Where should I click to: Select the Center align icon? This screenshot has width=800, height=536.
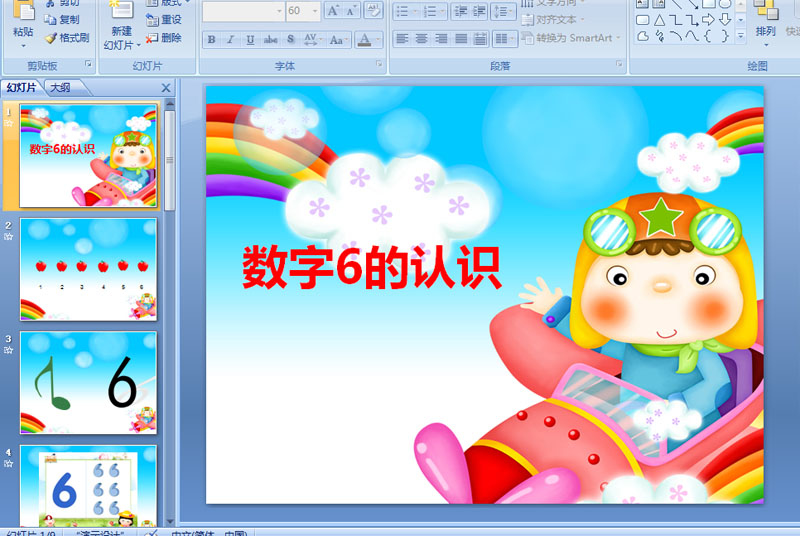click(421, 39)
